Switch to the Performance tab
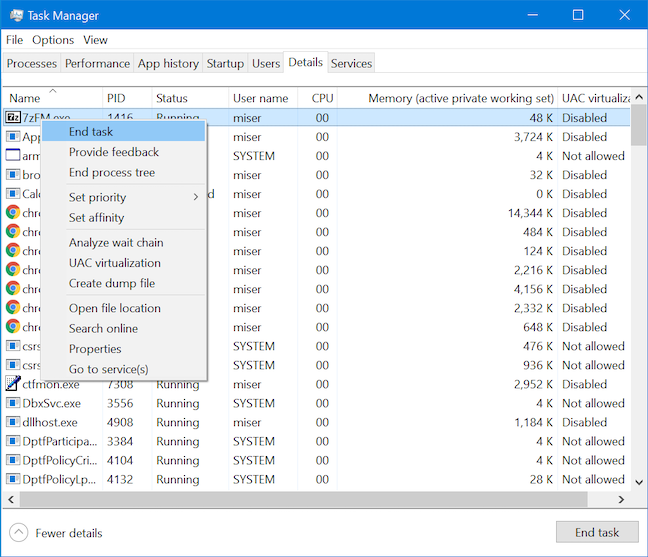Viewport: 648px width, 557px height. point(97,63)
